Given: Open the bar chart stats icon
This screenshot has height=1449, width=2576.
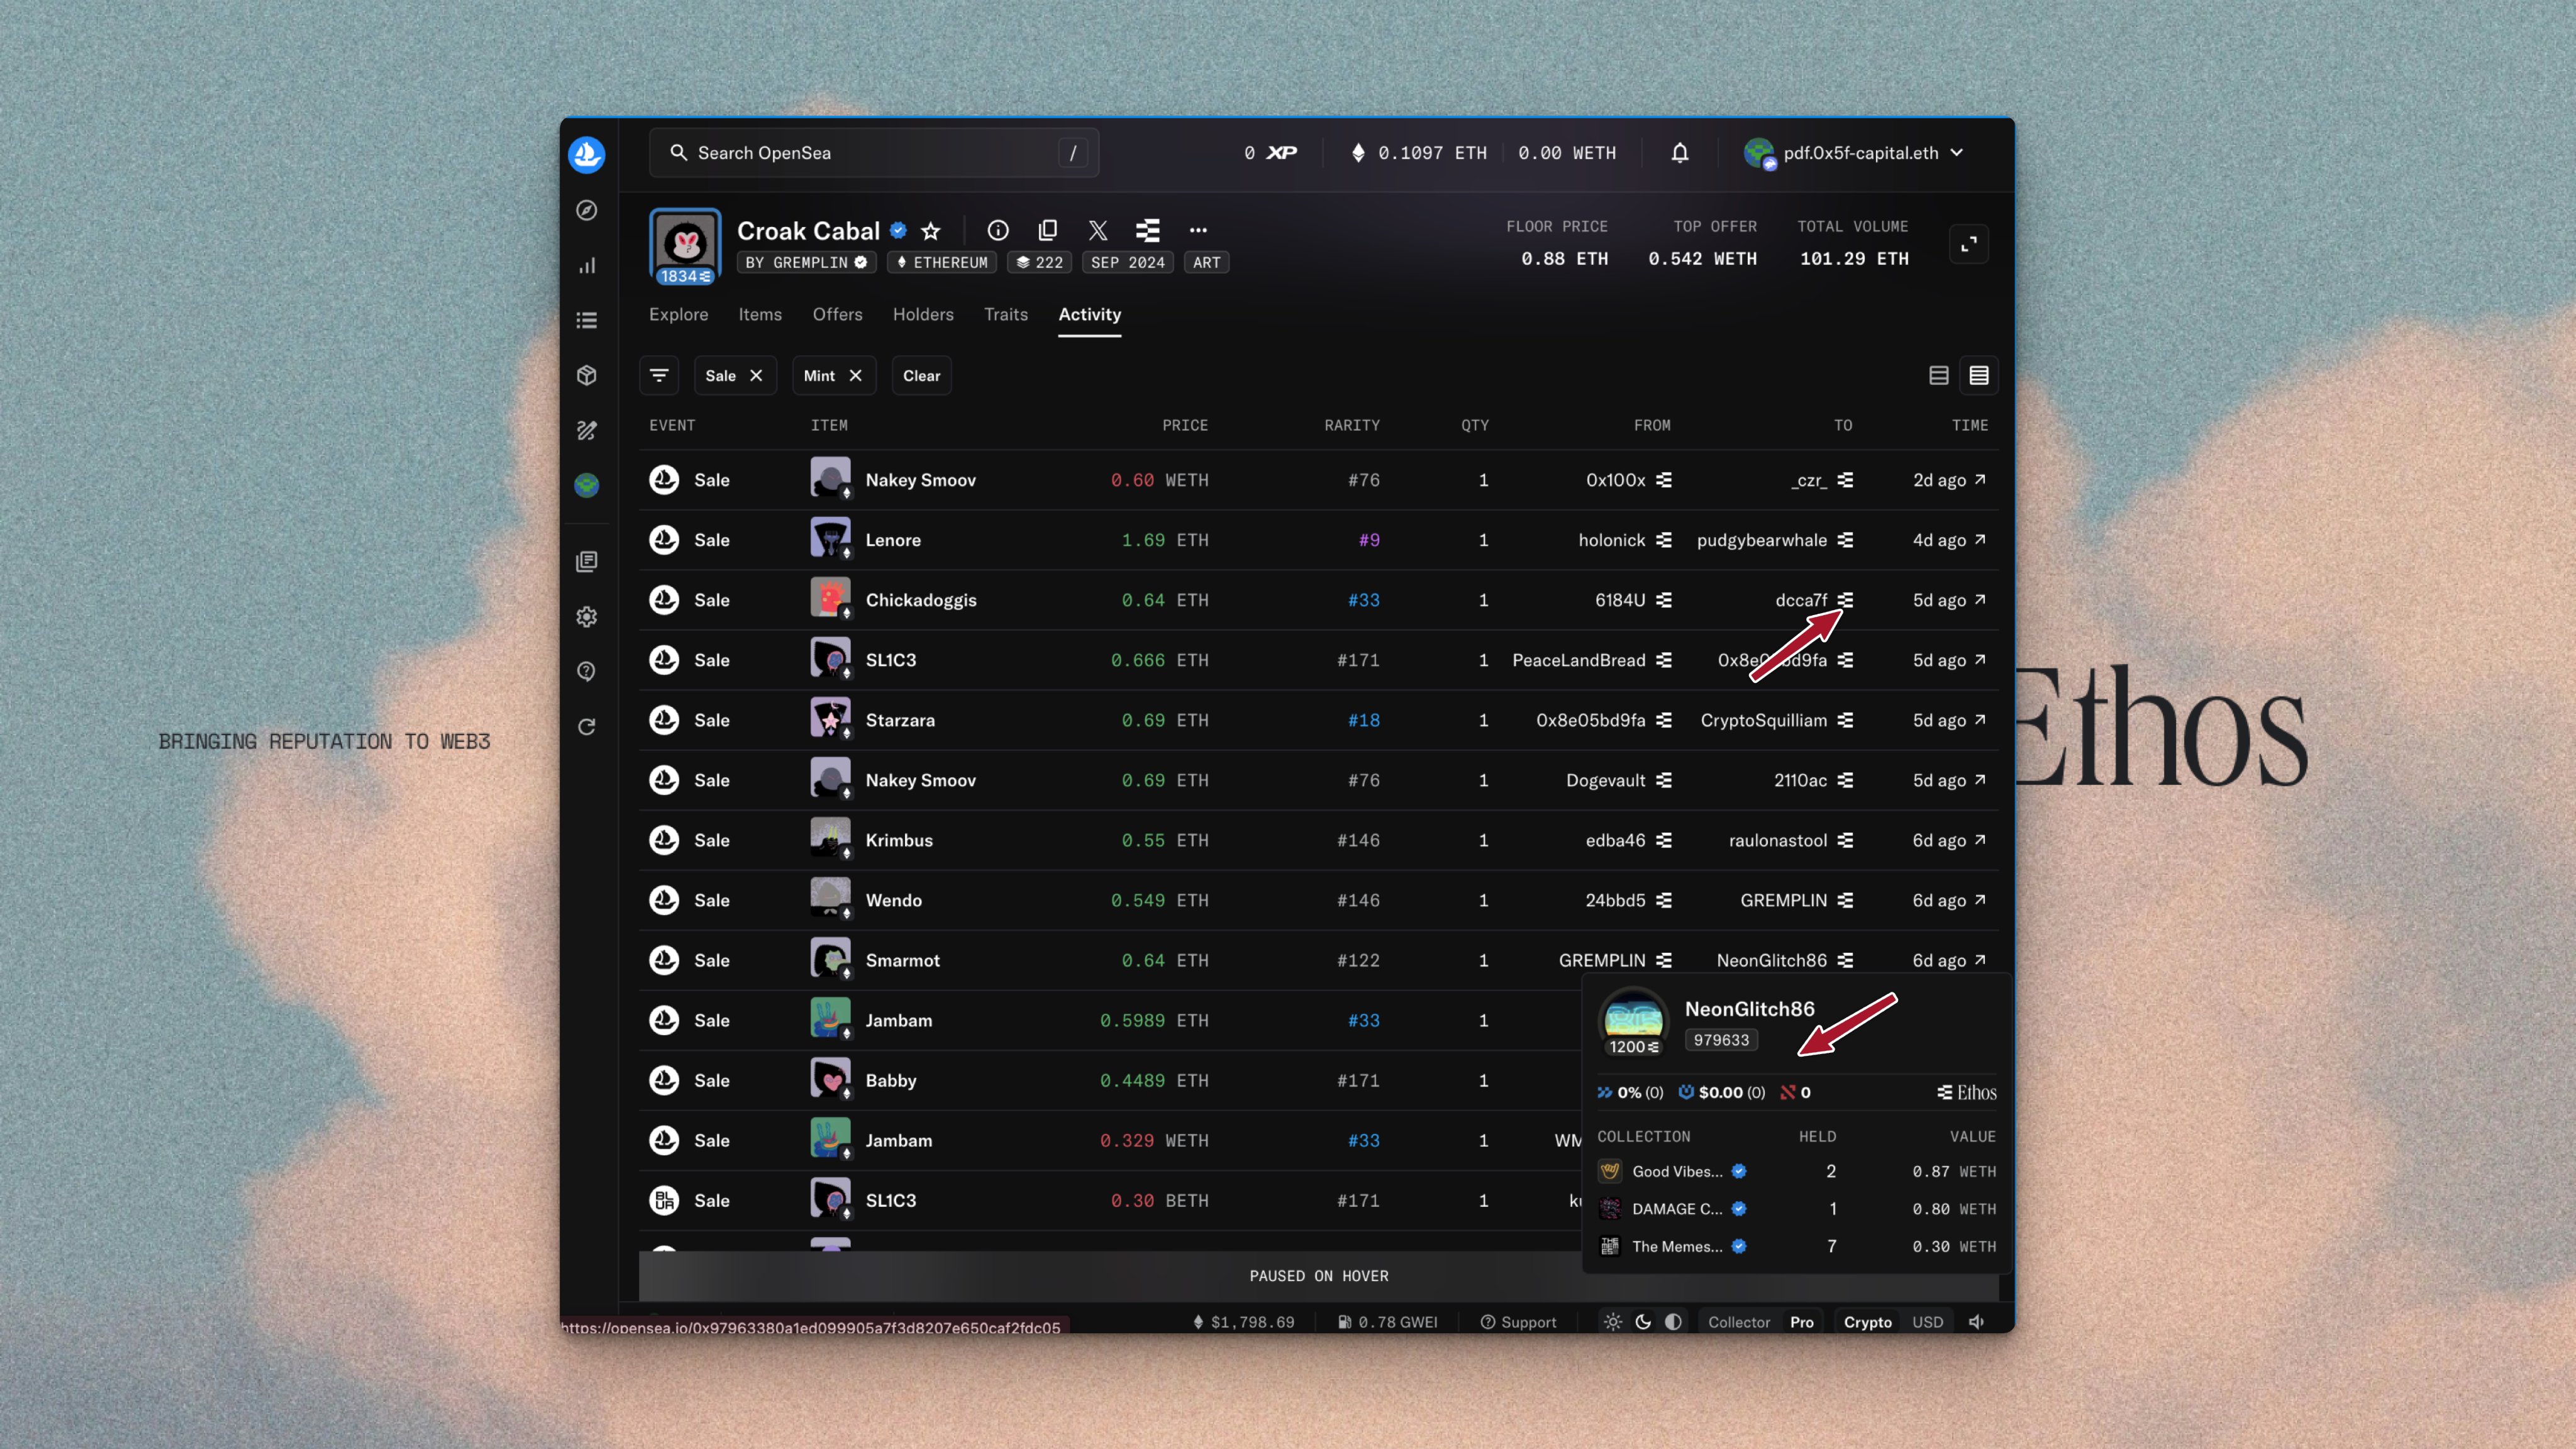Looking at the screenshot, I should [x=587, y=265].
